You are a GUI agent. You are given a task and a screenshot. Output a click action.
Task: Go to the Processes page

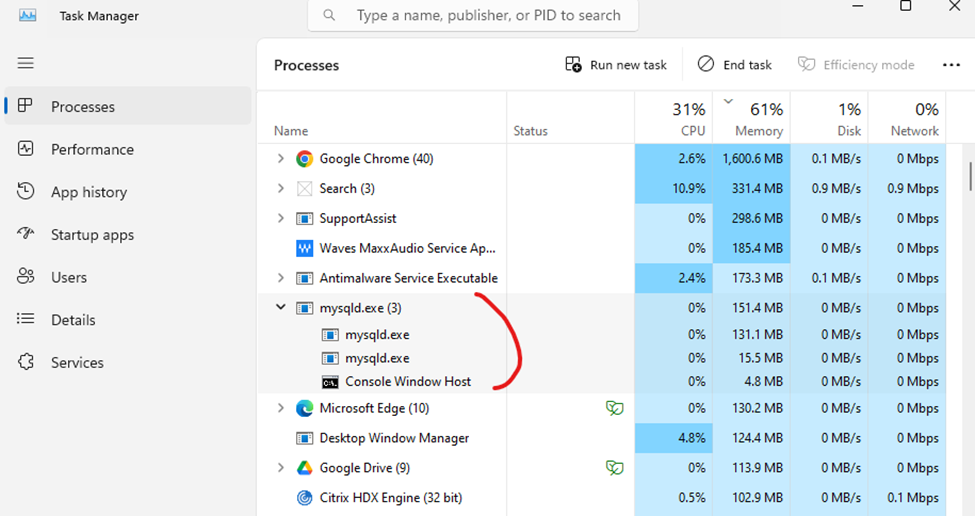coord(128,106)
